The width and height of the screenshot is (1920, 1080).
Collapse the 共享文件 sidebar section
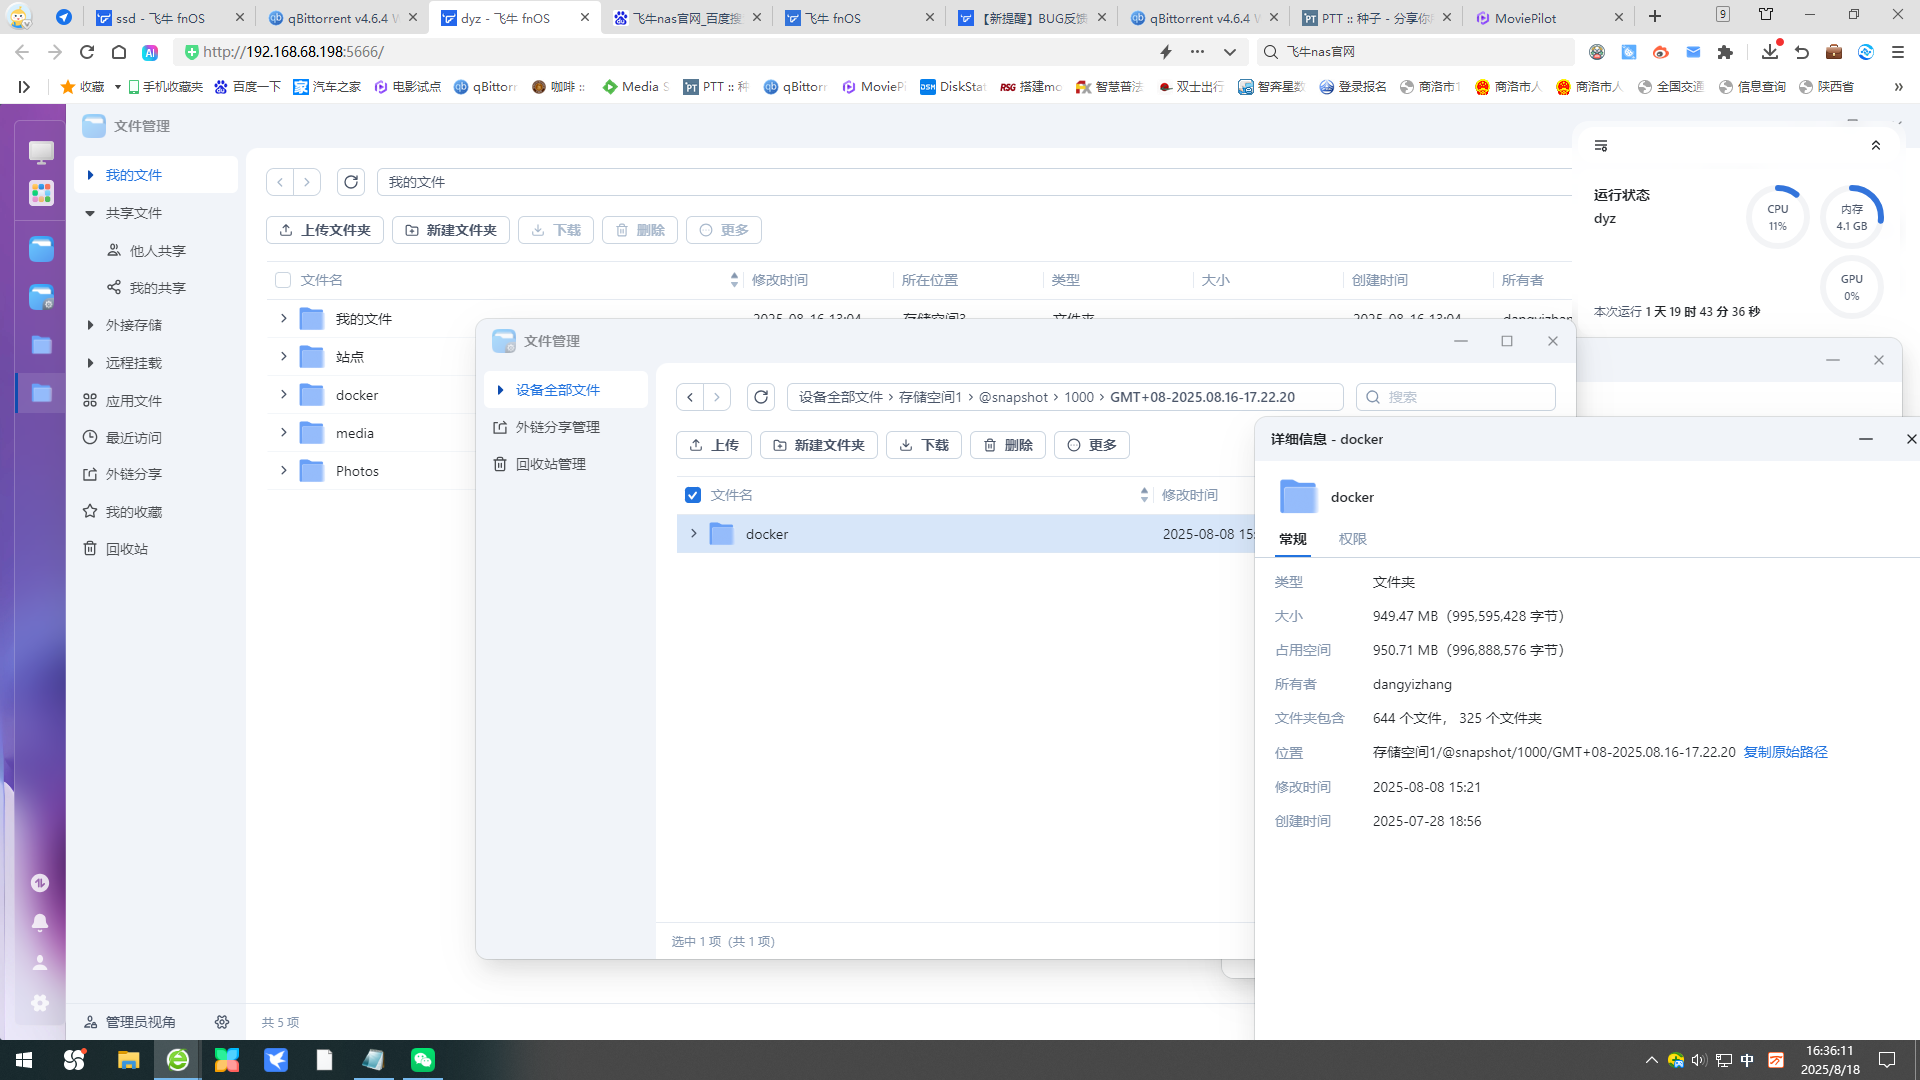click(x=90, y=213)
